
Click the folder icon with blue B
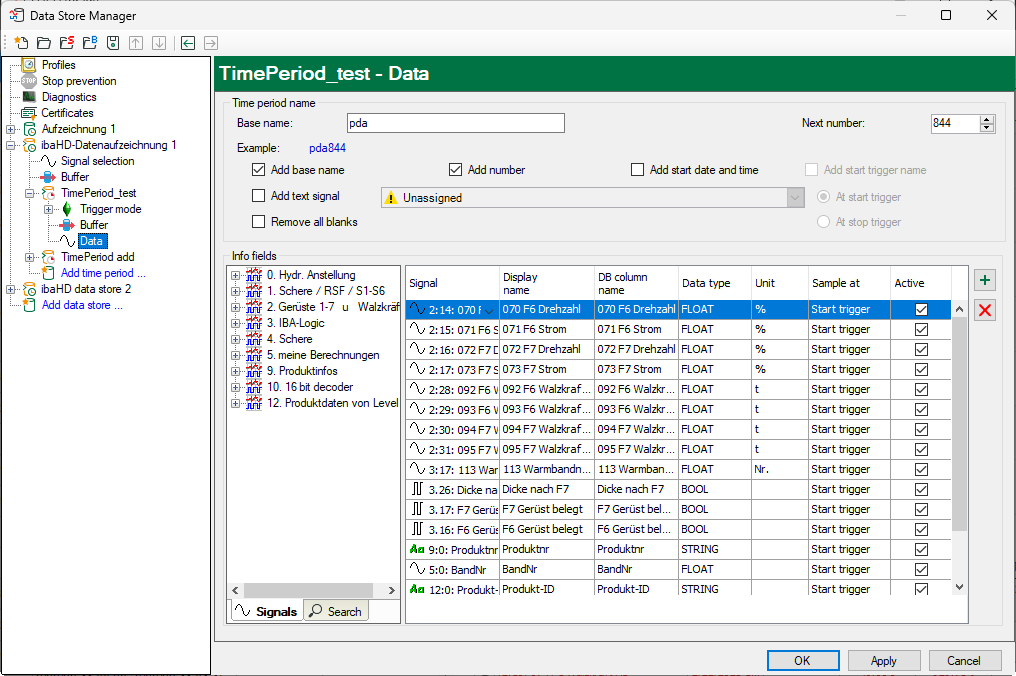90,43
